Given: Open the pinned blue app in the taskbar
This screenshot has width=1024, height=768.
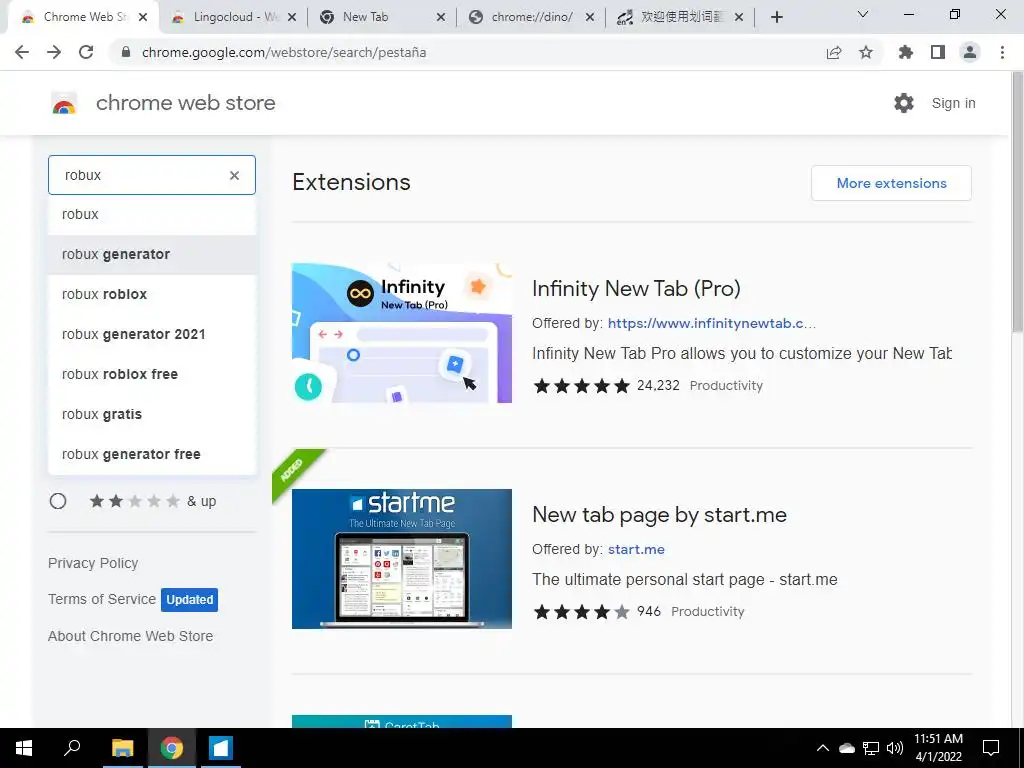Looking at the screenshot, I should (221, 748).
